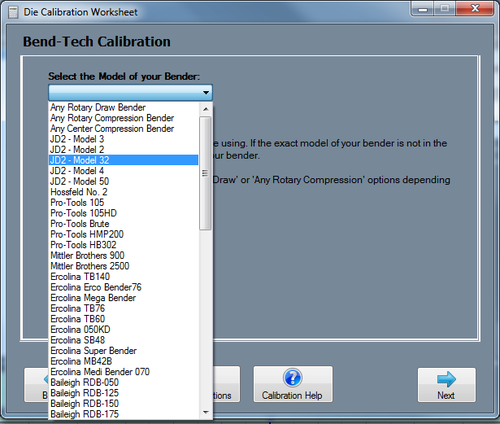Click the dropdown list scrollbar thumb
Image resolution: width=500 pixels, height=424 pixels.
pyautogui.click(x=205, y=173)
